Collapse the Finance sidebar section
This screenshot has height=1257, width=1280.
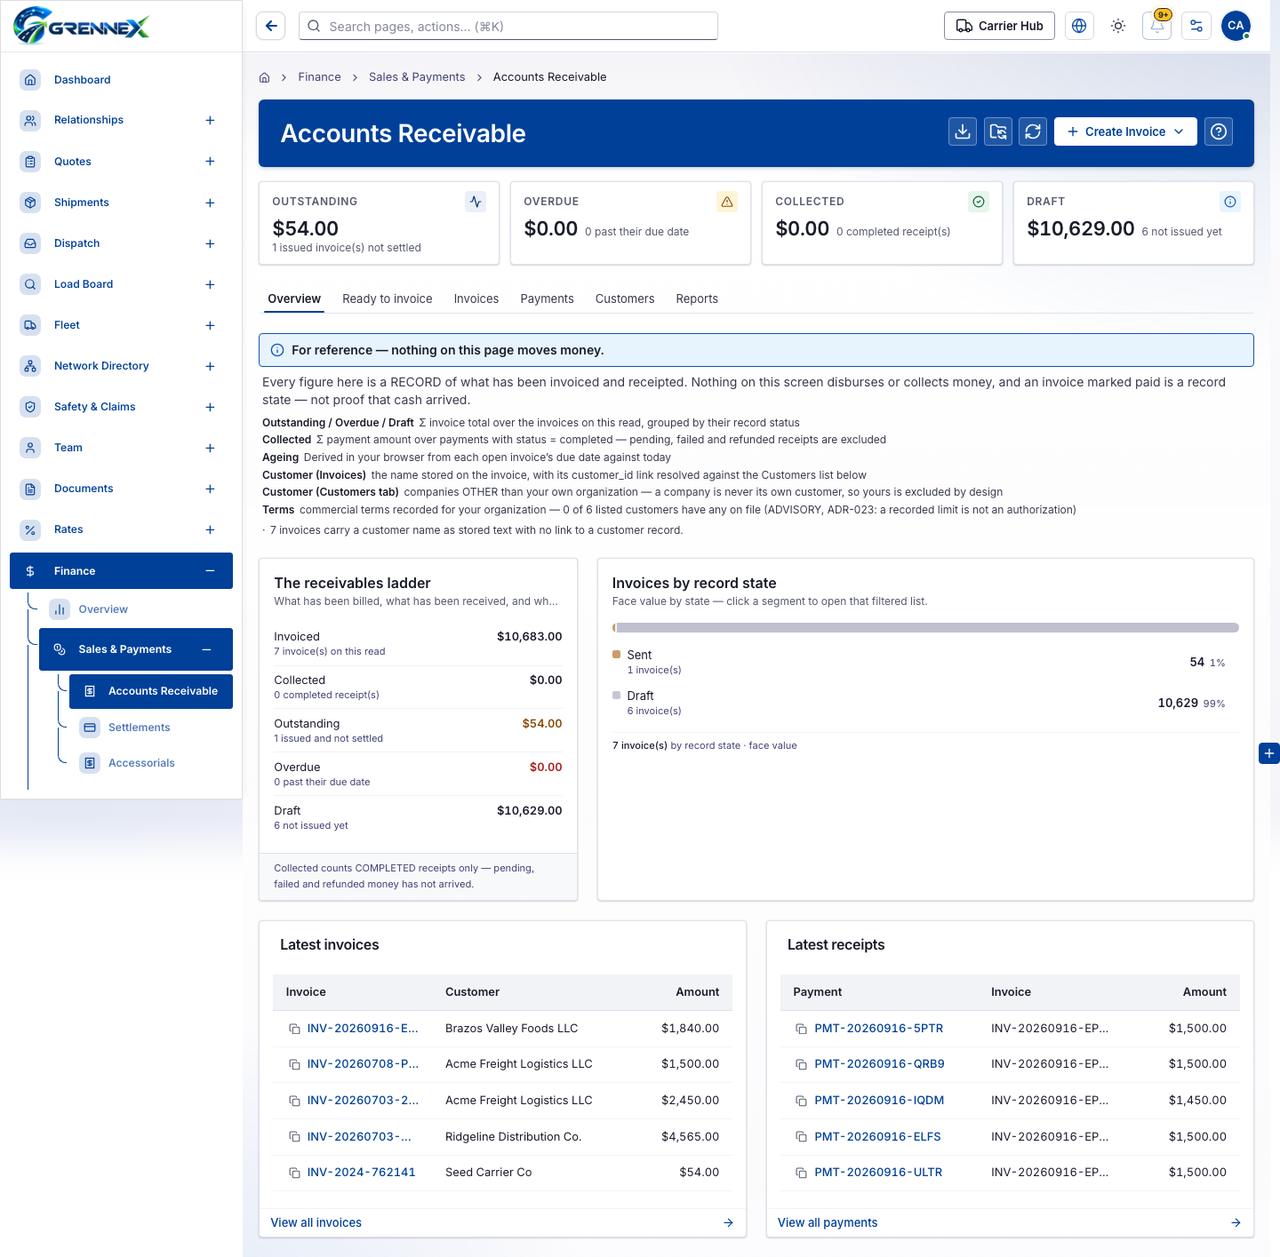210,571
